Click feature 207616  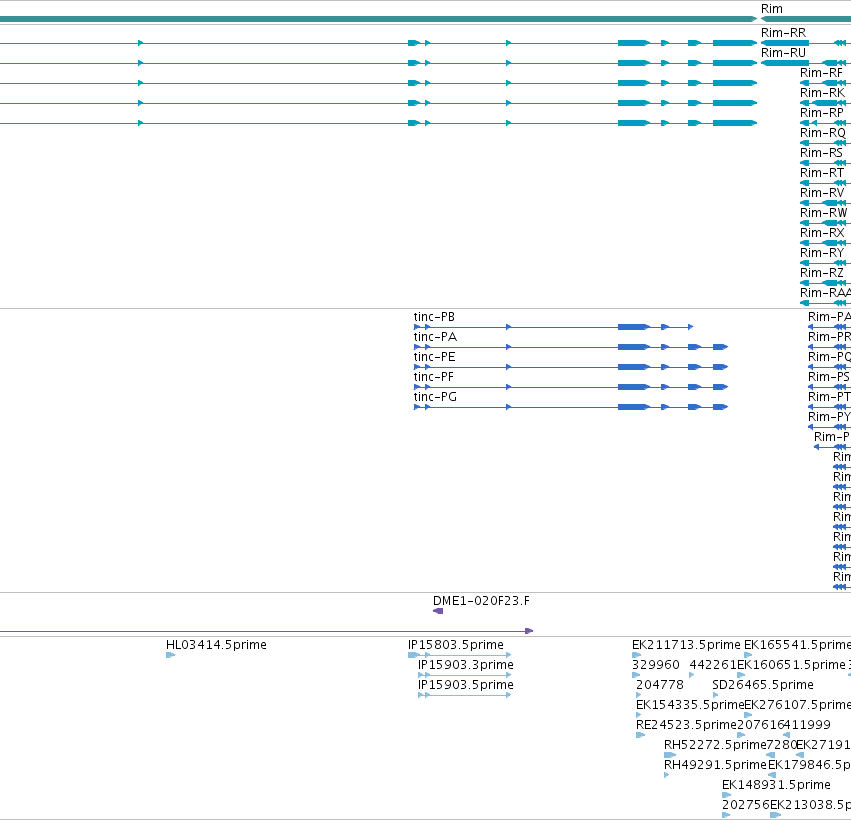click(760, 726)
